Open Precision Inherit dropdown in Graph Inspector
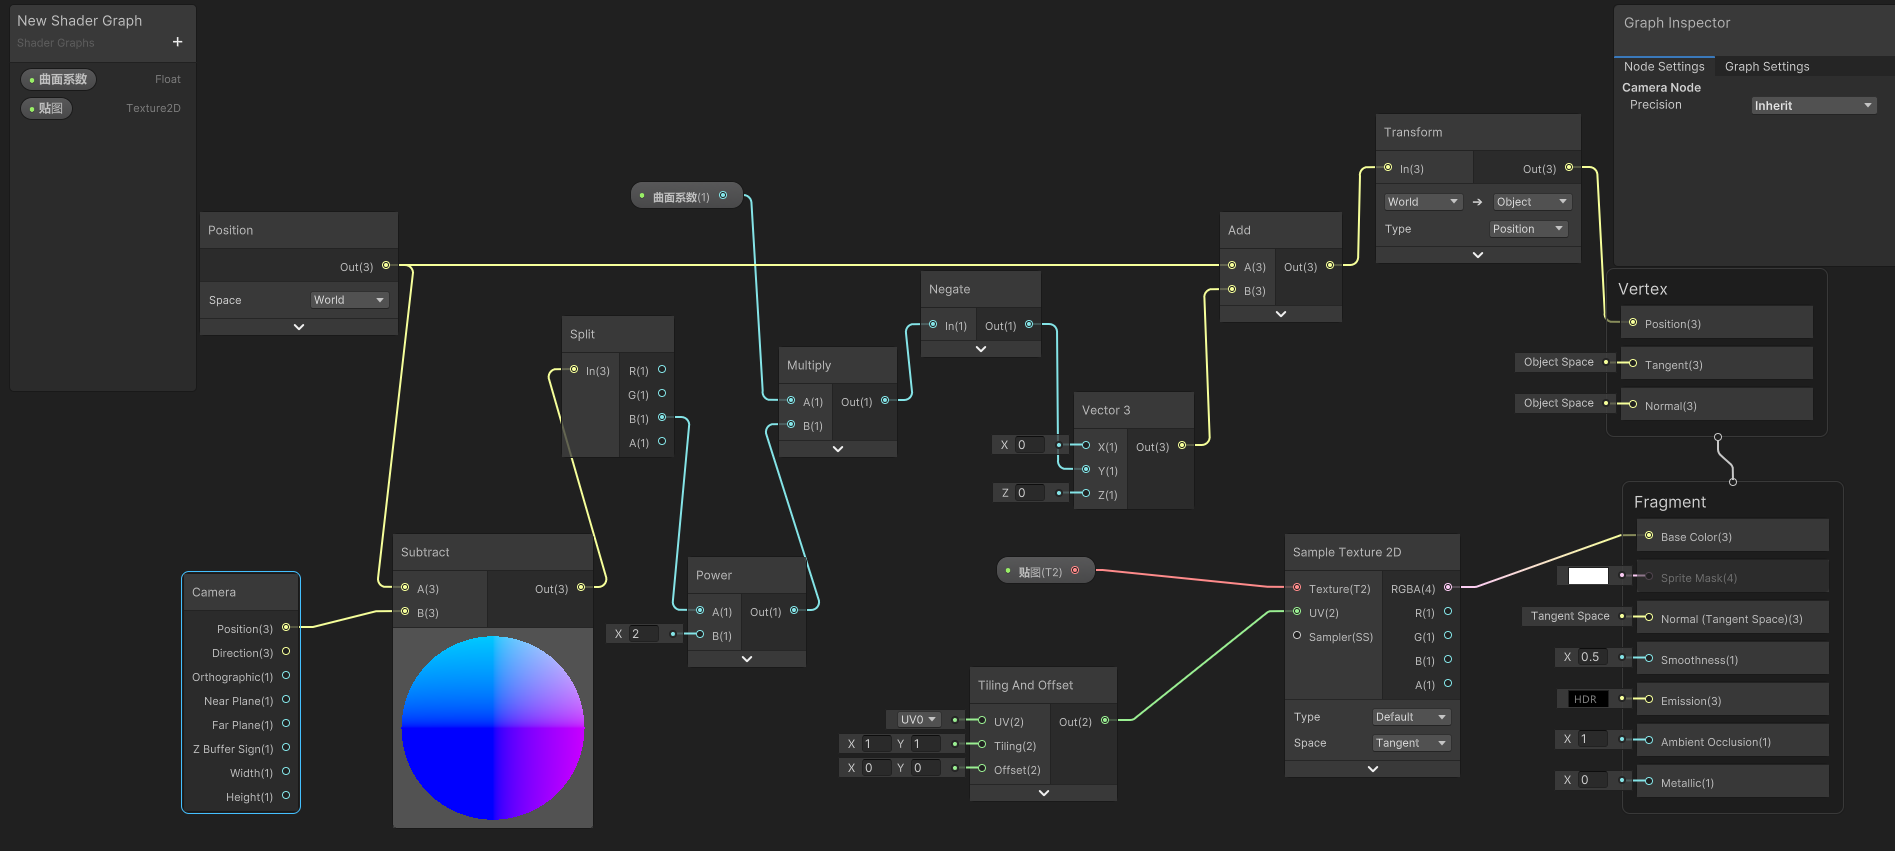Screen dimensions: 1895x851 1814,106
